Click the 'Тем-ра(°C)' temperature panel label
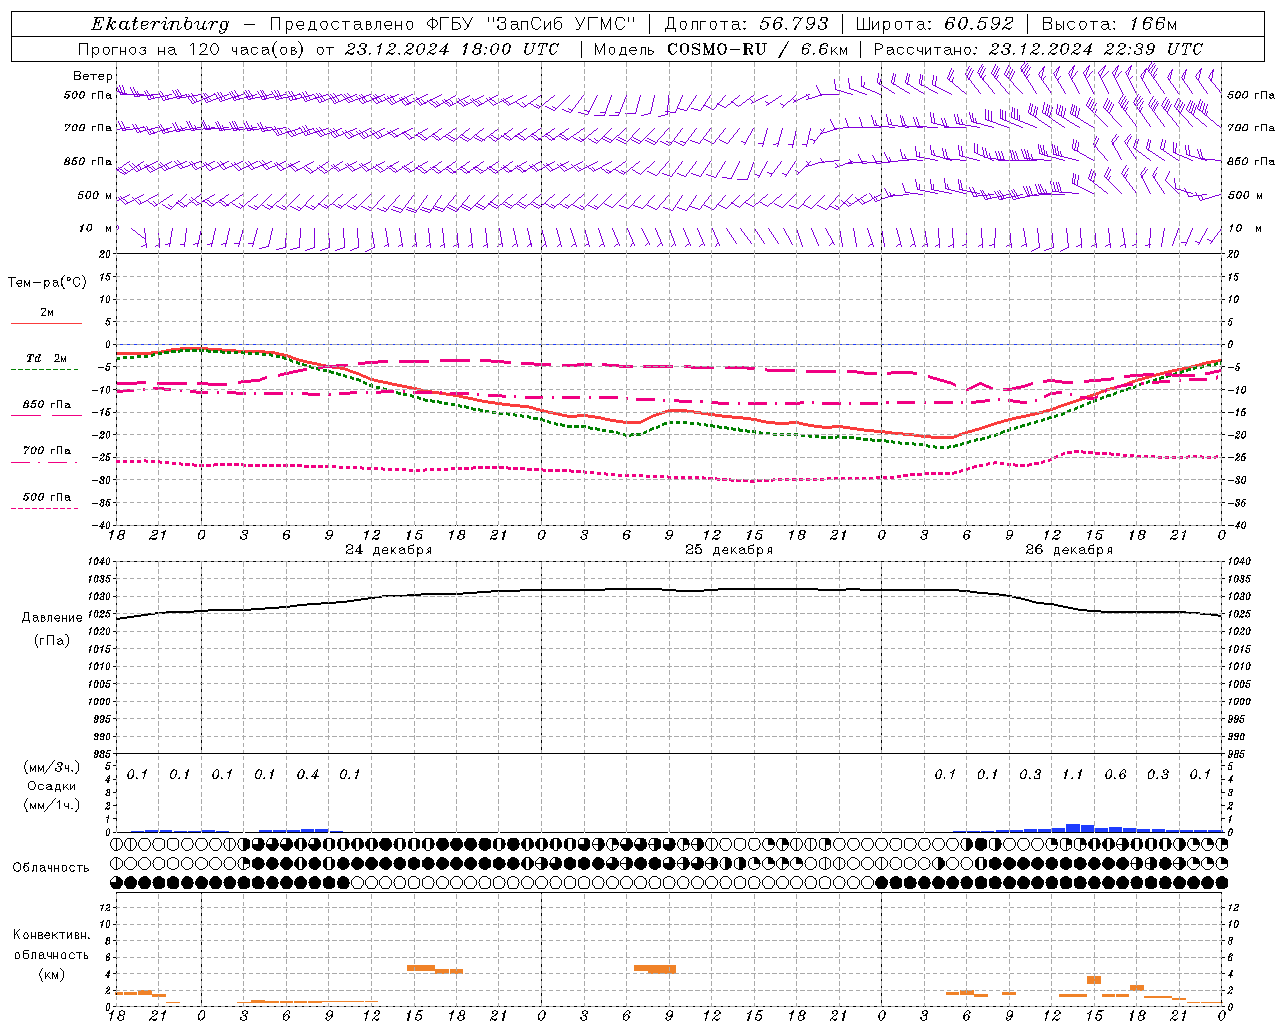1280x1024 pixels. [x=47, y=283]
